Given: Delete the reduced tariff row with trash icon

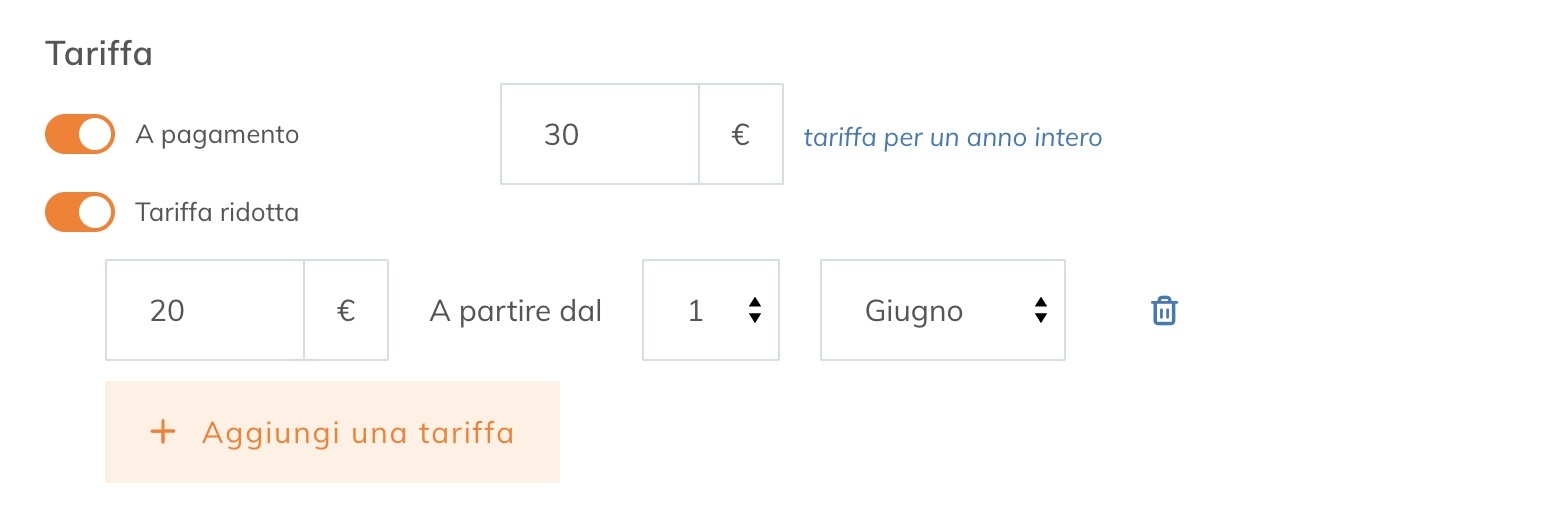Looking at the screenshot, I should [x=1164, y=311].
